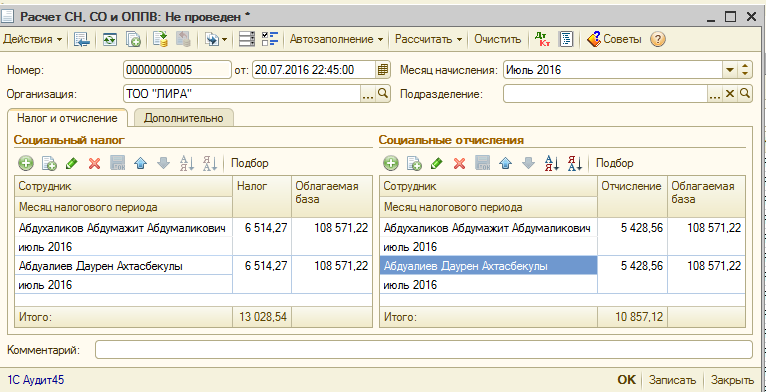Click the empty Подразделение input field
This screenshot has width=766, height=392.
pyautogui.click(x=606, y=93)
